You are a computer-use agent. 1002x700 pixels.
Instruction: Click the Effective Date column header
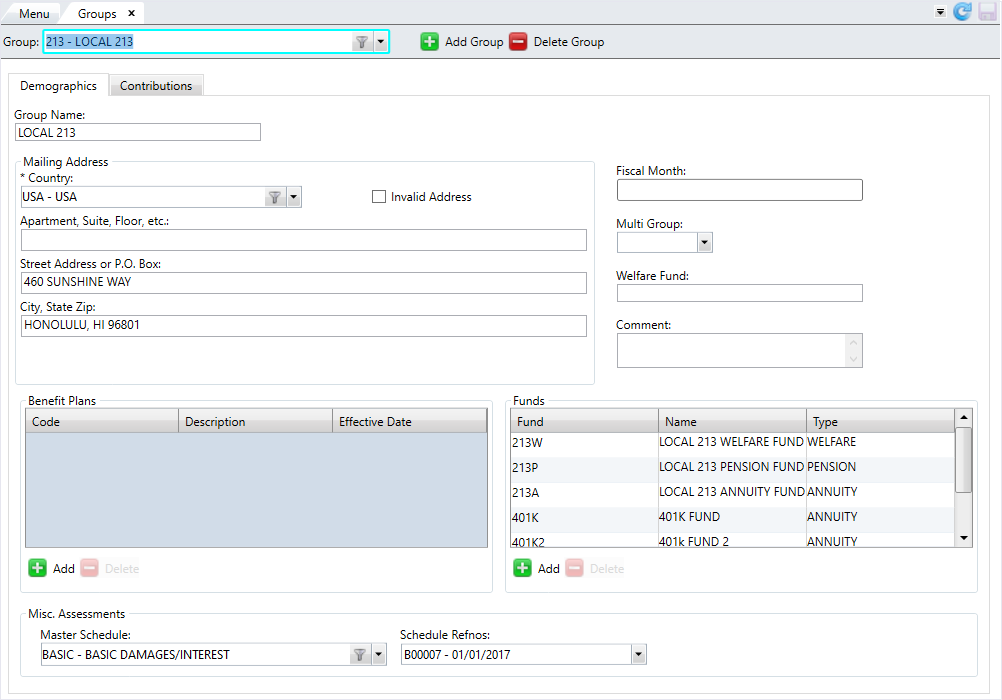point(410,421)
